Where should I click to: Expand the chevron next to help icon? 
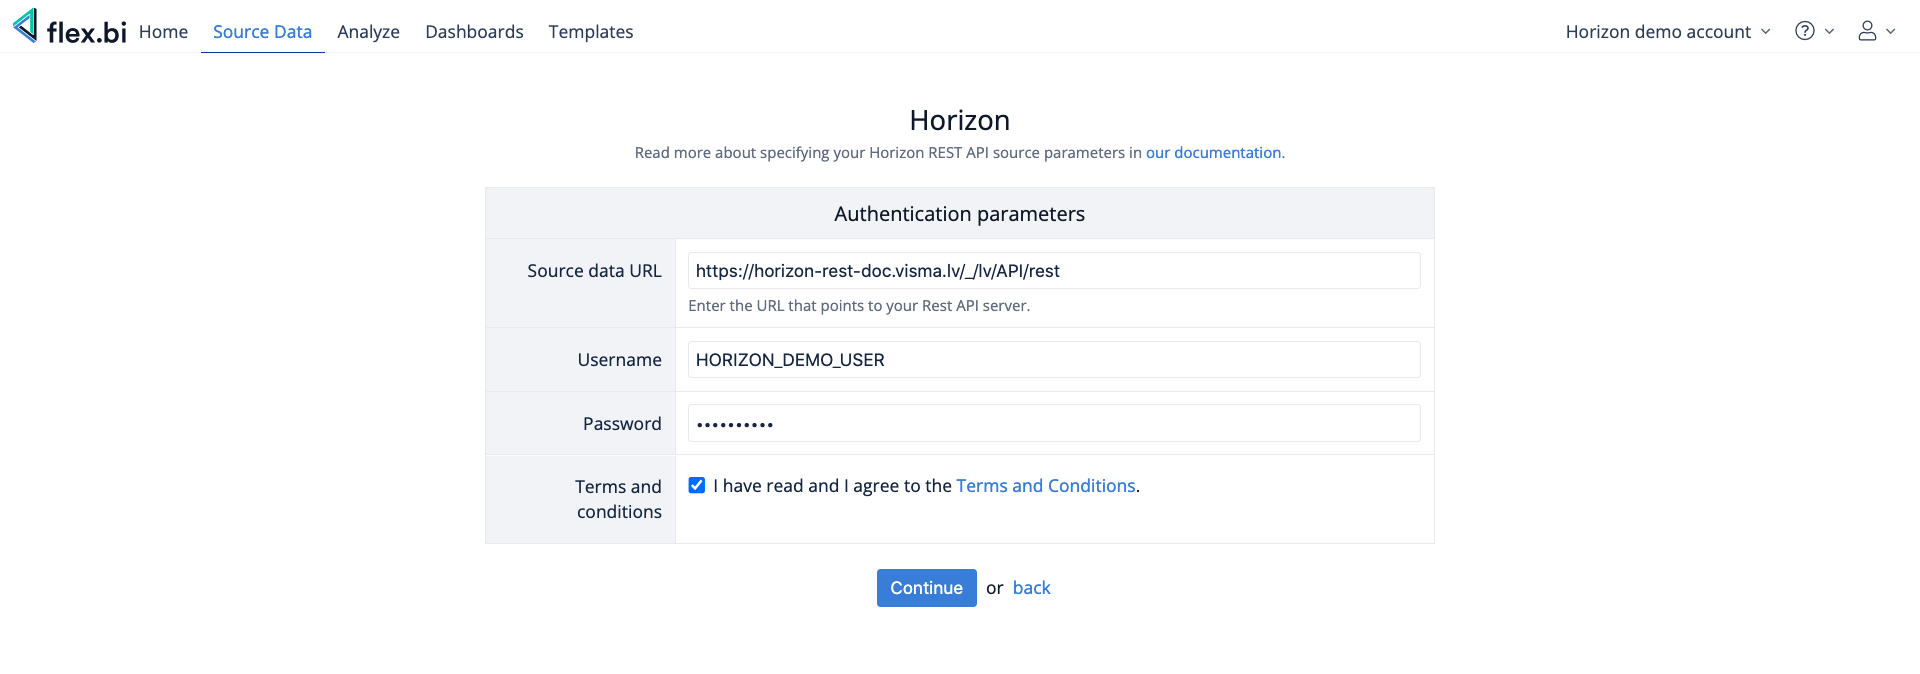tap(1829, 31)
